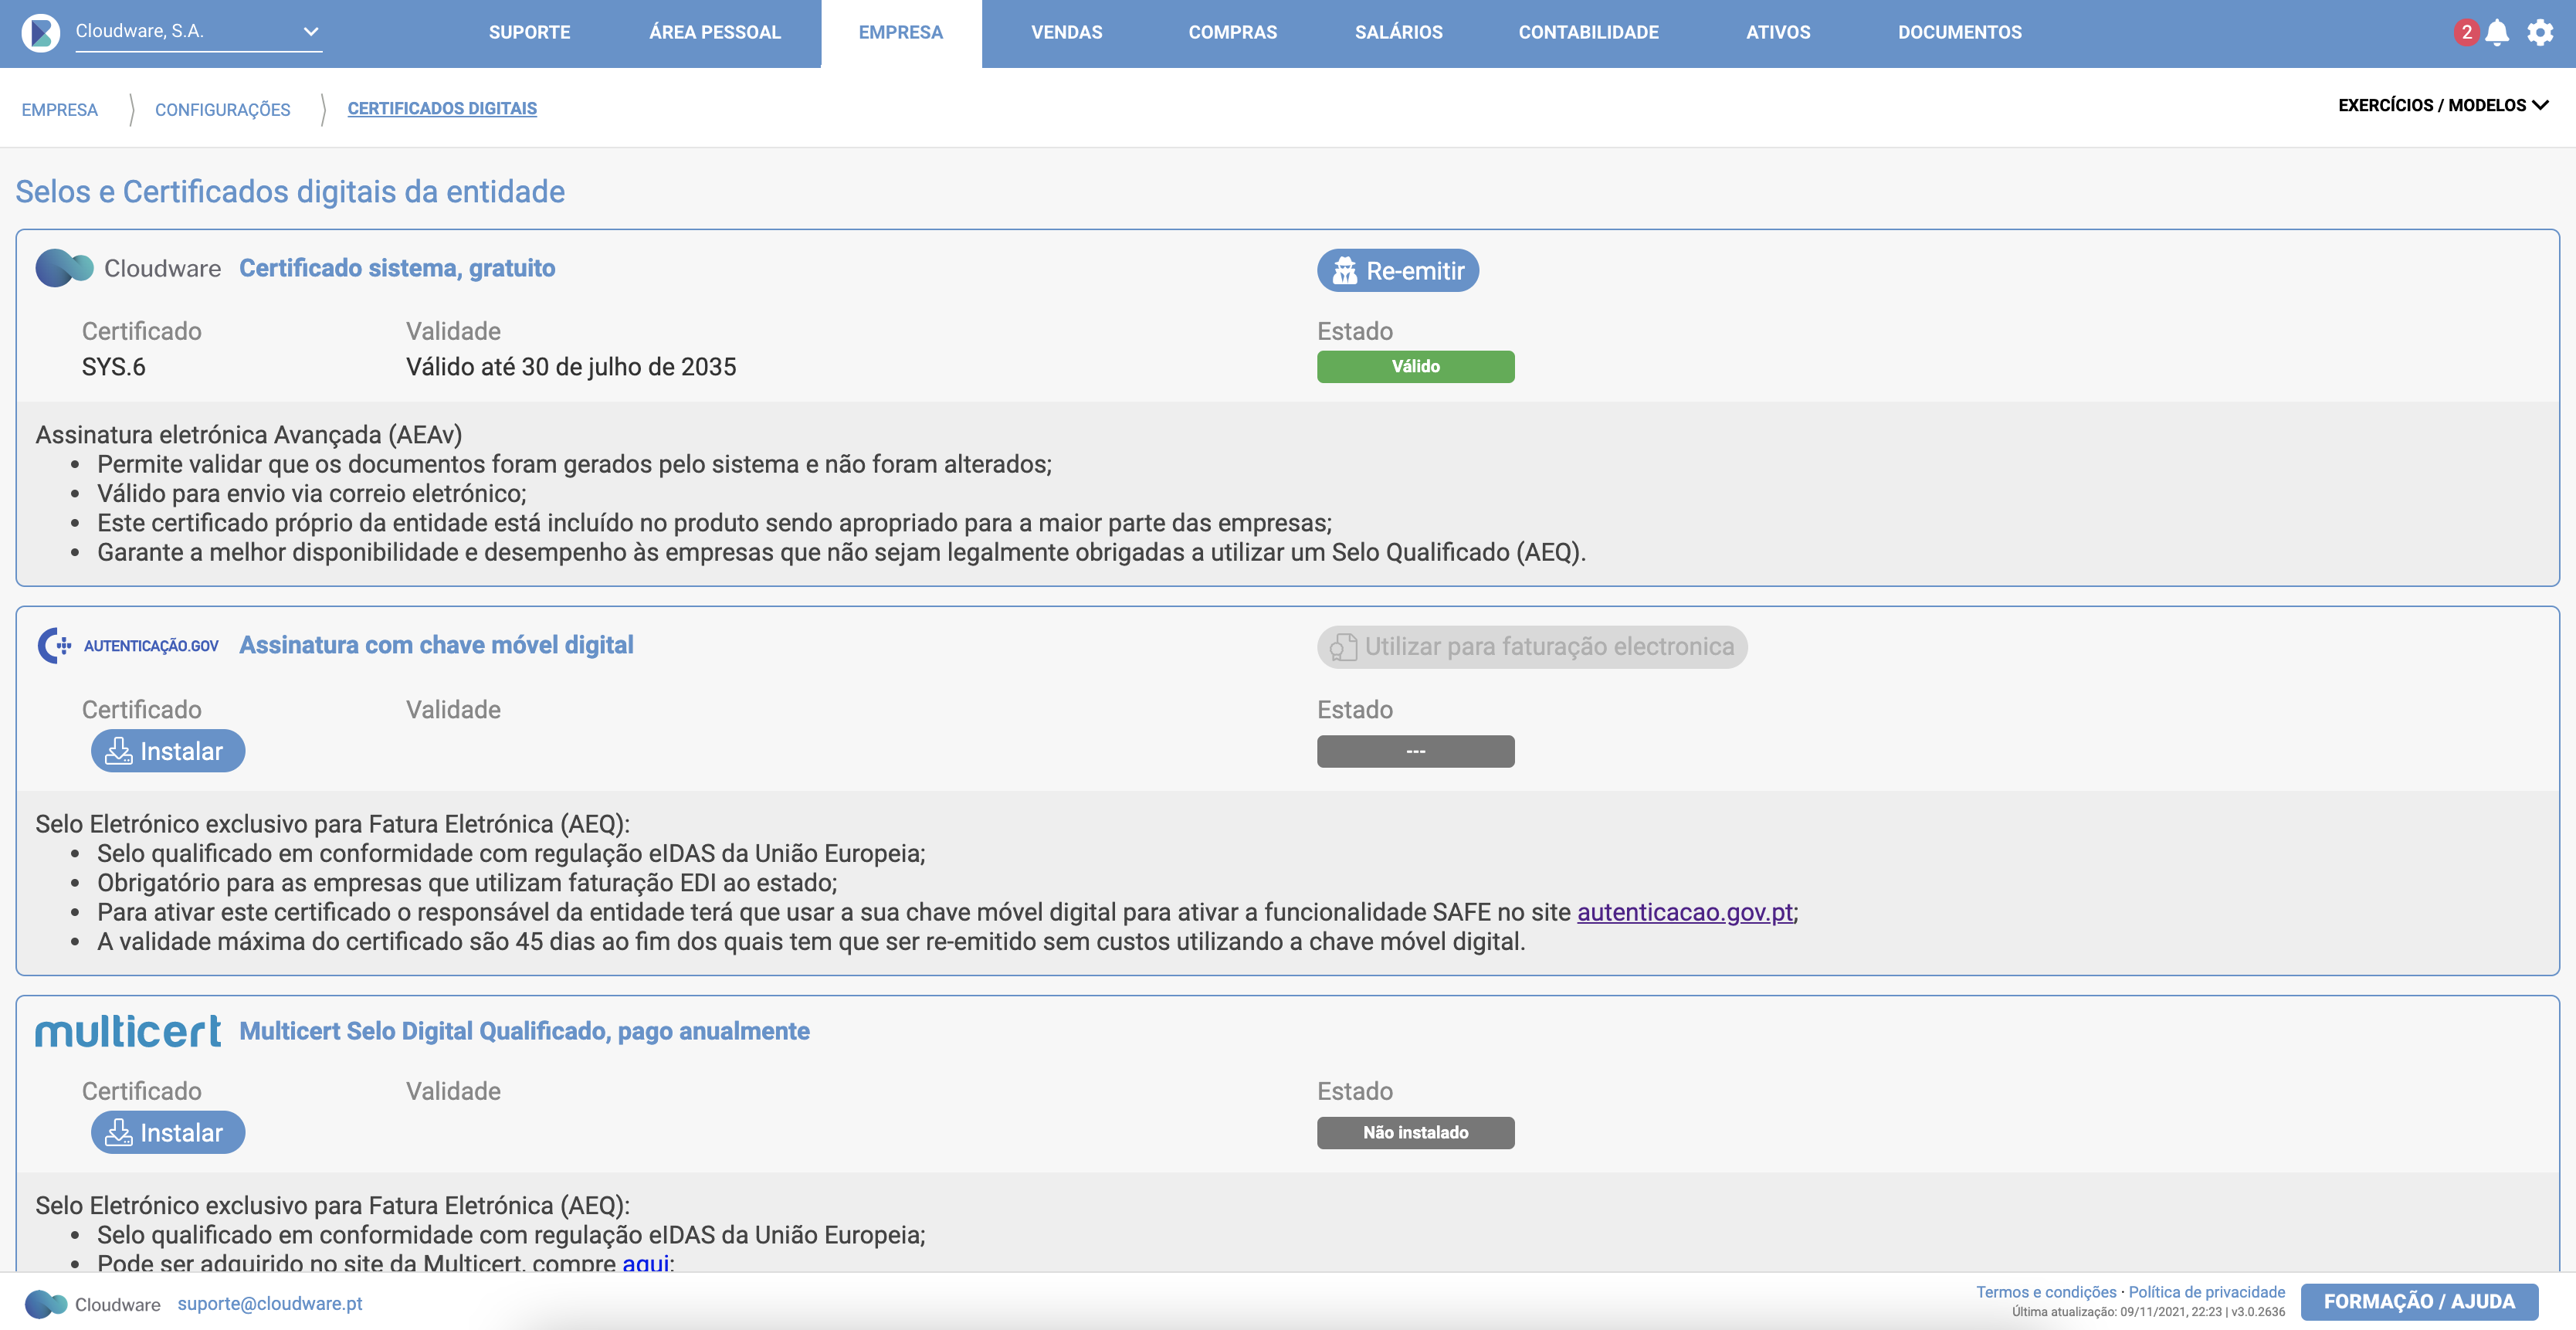2576x1330 pixels.
Task: Expand the Exercícios / Modelos dropdown
Action: point(2442,106)
